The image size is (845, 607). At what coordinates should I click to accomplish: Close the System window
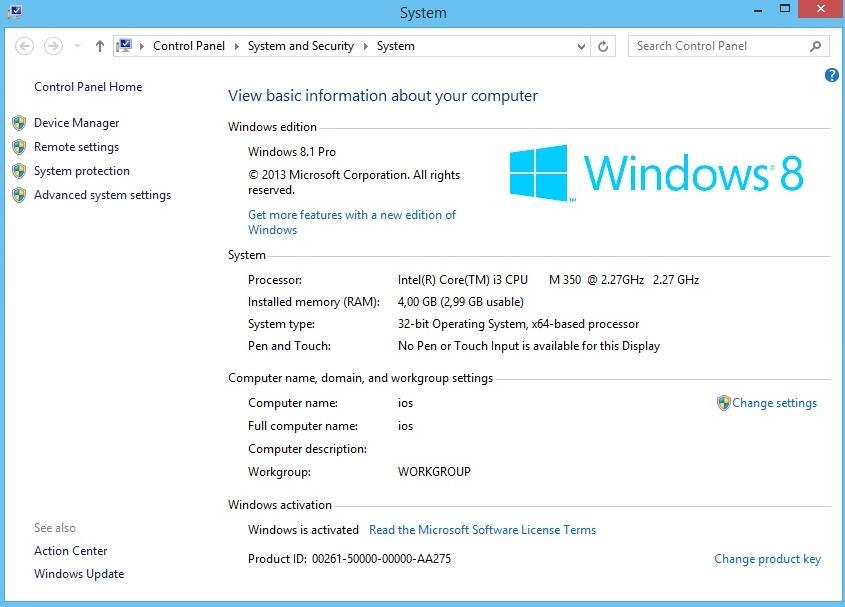[x=821, y=9]
